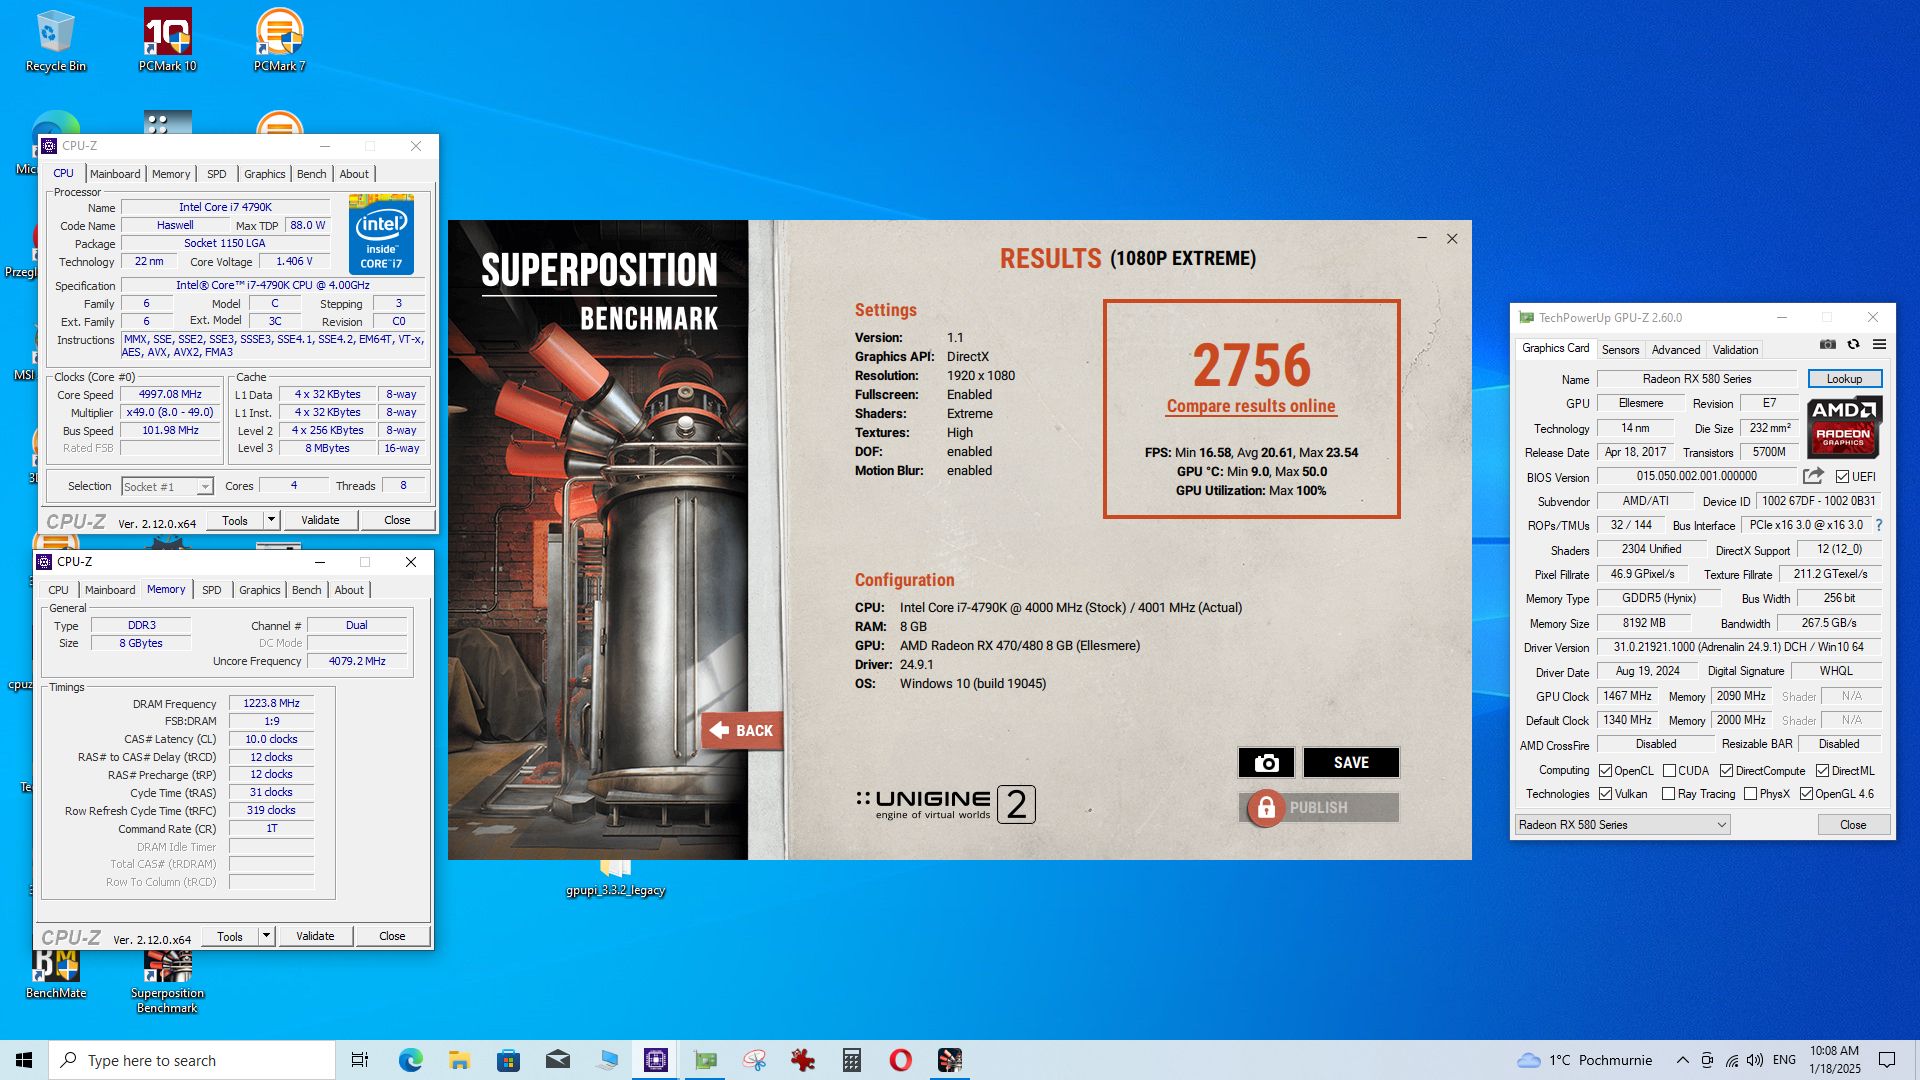The height and width of the screenshot is (1080, 1920).
Task: Click the GPU-Z refresh icon
Action: 1853,344
